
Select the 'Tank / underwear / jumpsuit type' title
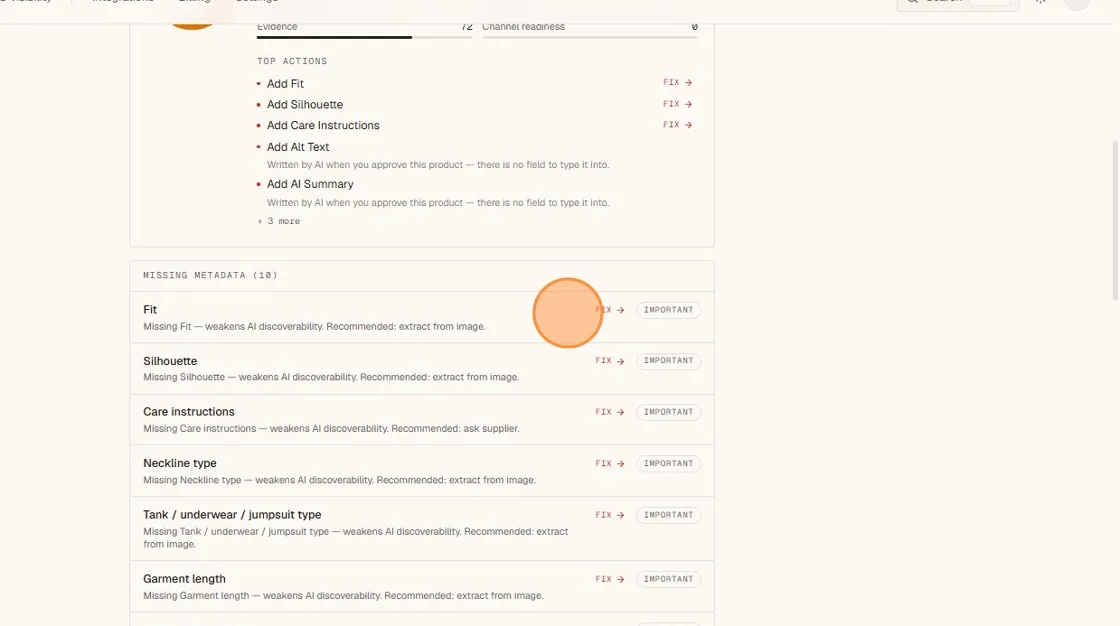[x=232, y=515]
